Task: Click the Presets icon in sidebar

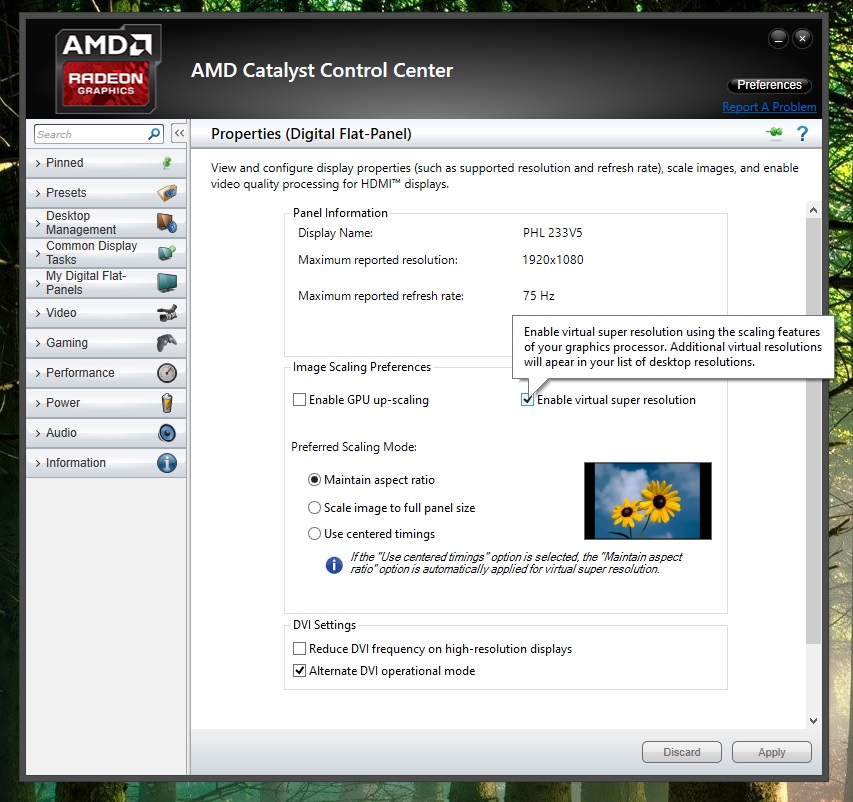Action: click(x=167, y=193)
